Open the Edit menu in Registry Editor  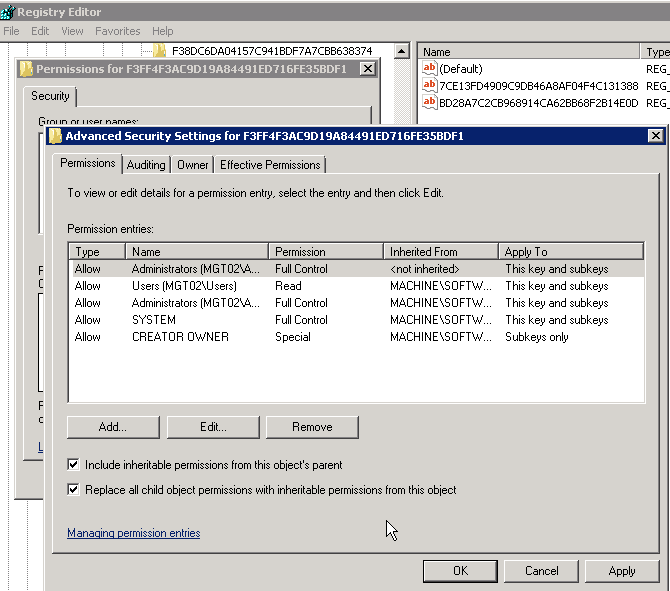(x=40, y=31)
